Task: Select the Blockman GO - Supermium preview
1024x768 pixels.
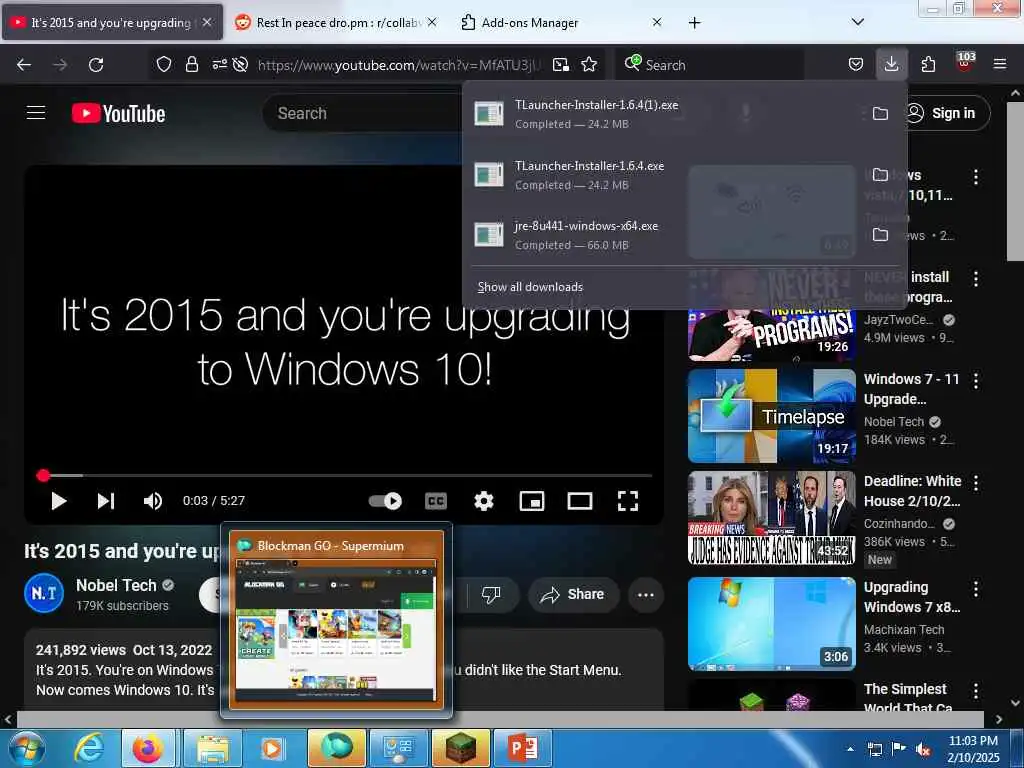Action: click(336, 620)
